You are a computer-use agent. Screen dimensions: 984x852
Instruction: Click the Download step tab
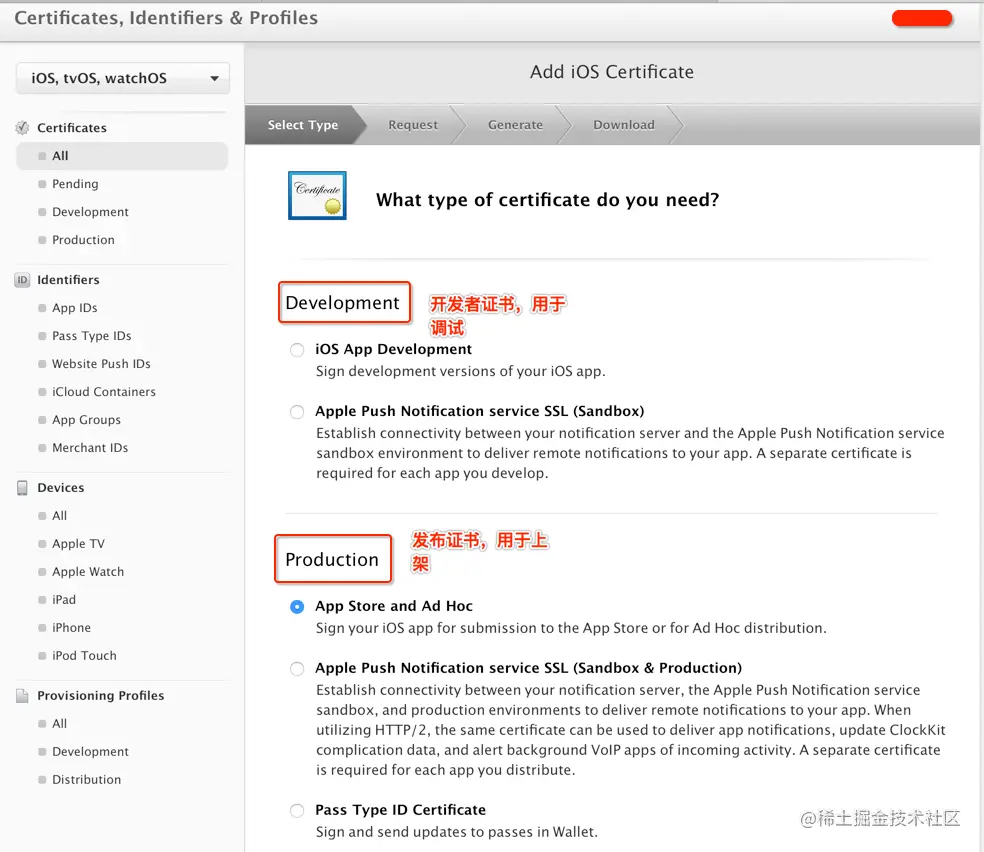[x=624, y=125]
